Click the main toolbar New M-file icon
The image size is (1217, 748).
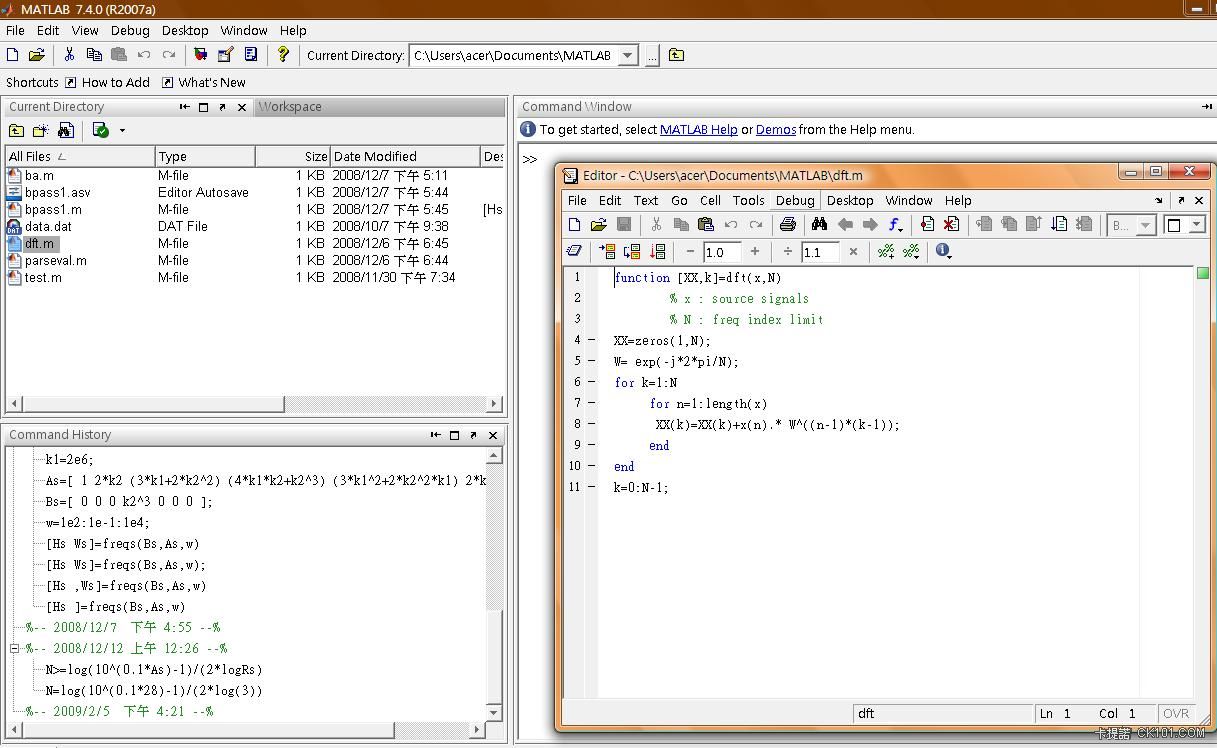(13, 55)
